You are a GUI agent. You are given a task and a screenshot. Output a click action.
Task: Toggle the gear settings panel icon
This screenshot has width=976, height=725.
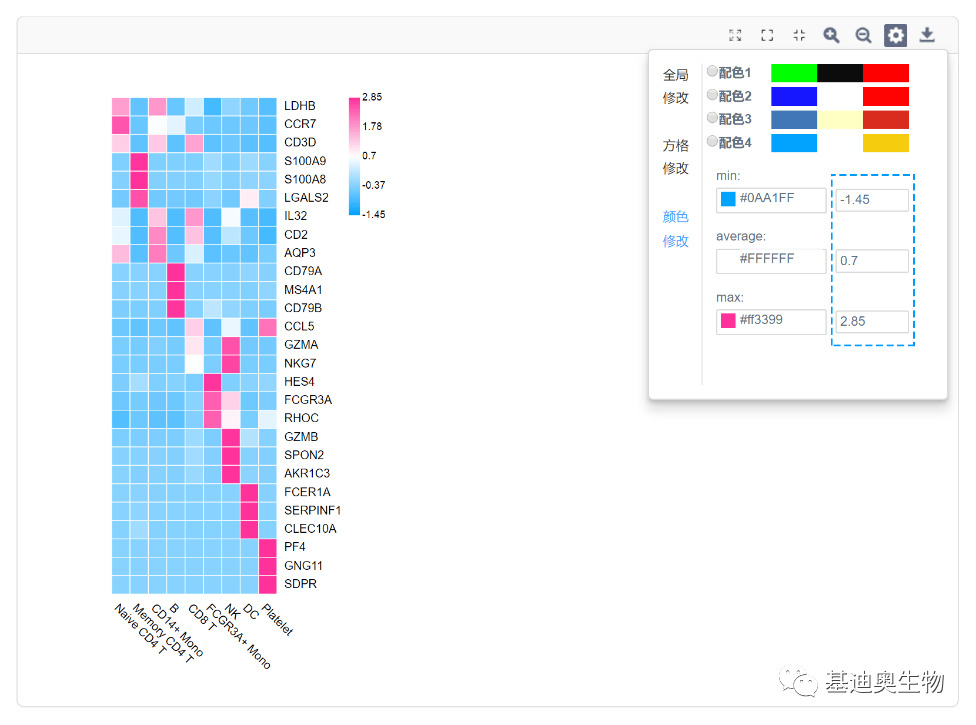[895, 35]
